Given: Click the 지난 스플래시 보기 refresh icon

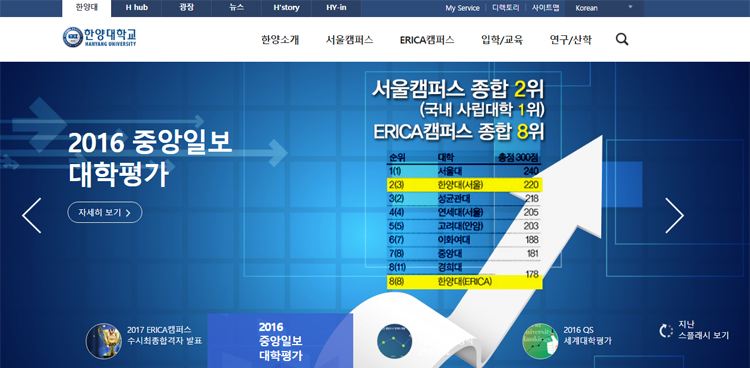Looking at the screenshot, I should click(666, 331).
